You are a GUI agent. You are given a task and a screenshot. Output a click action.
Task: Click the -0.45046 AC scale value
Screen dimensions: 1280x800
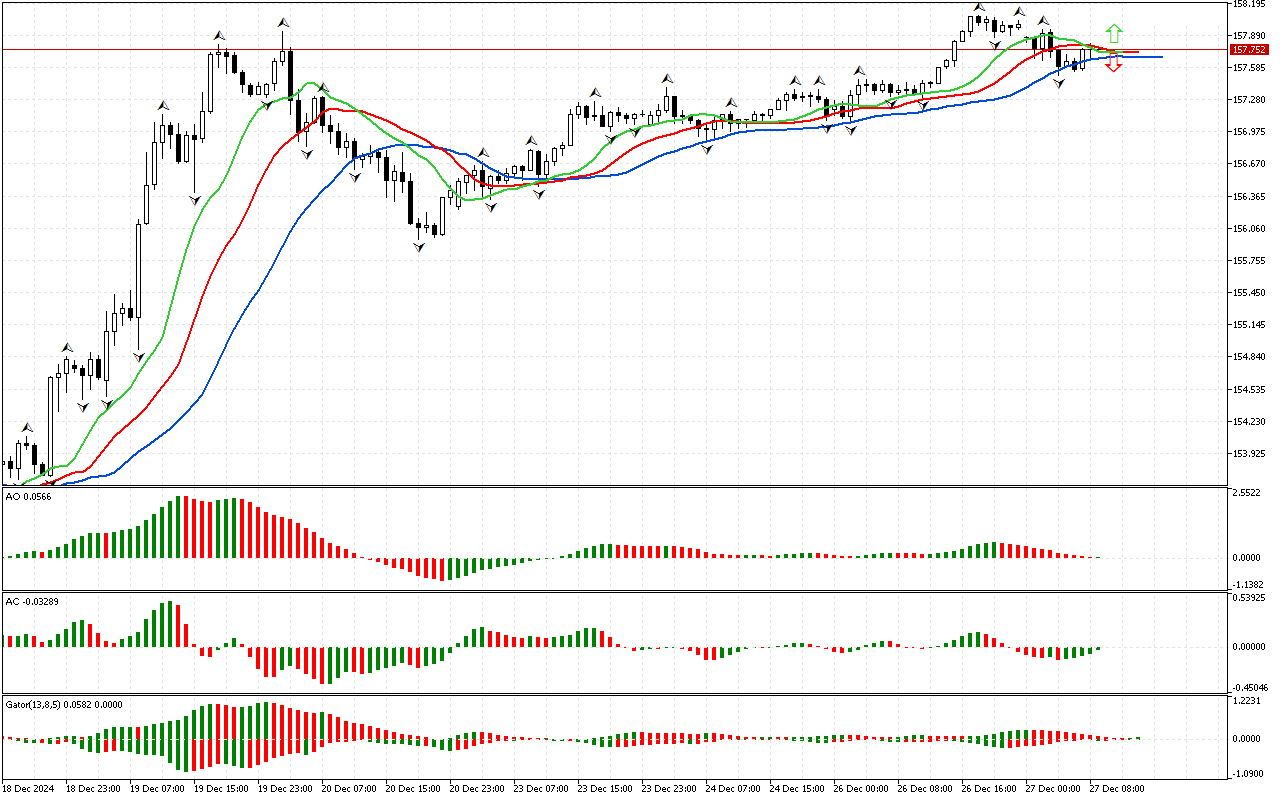1250,688
